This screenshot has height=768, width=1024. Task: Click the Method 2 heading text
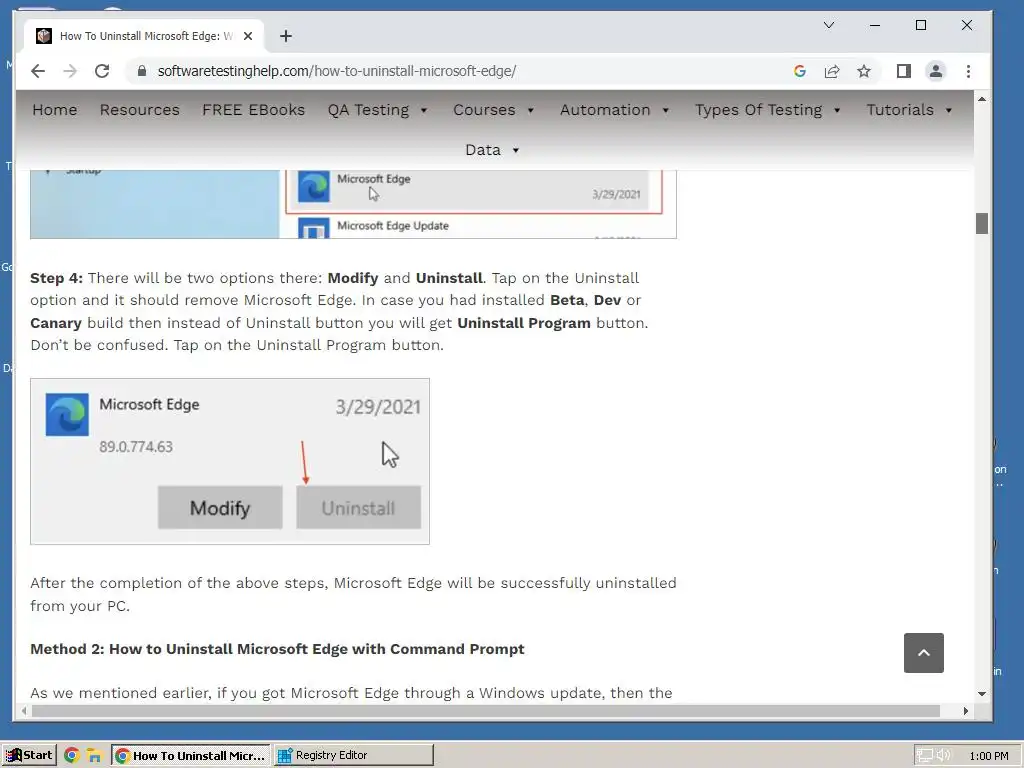(x=278, y=648)
